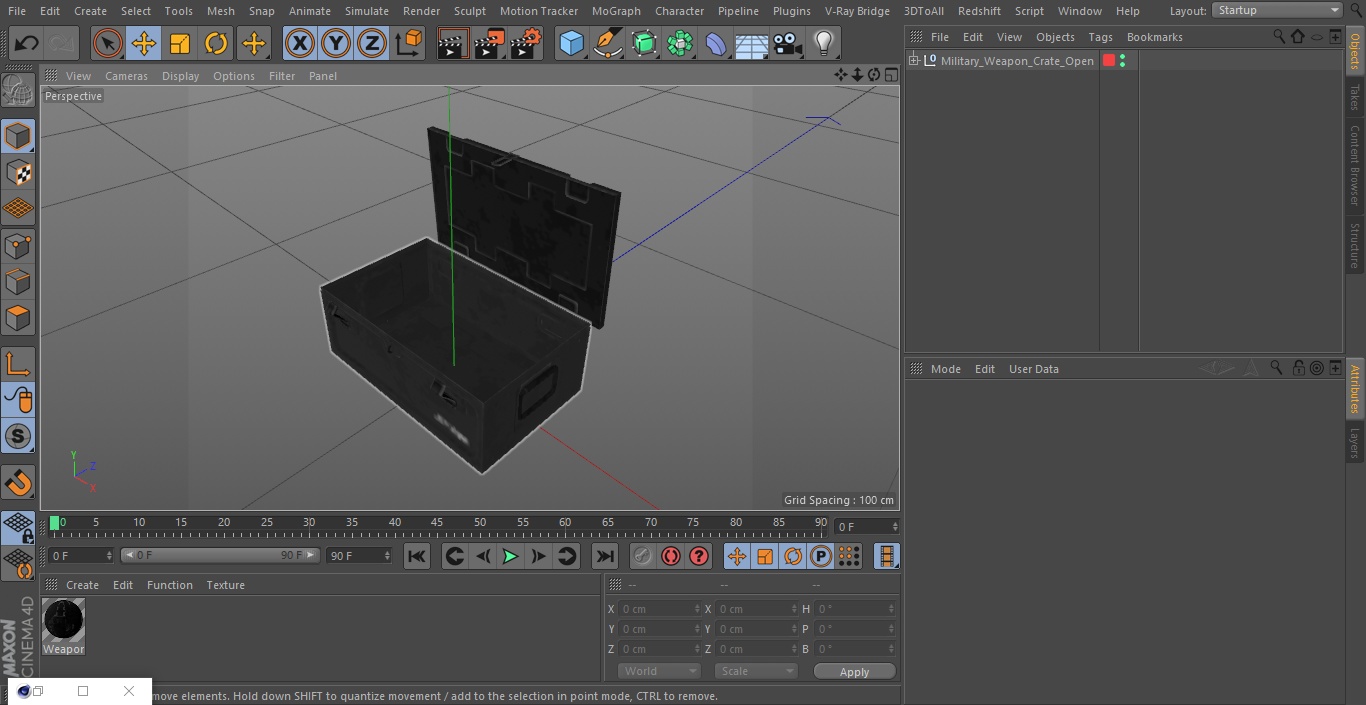This screenshot has height=705, width=1366.
Task: Render the active view
Action: [453, 44]
